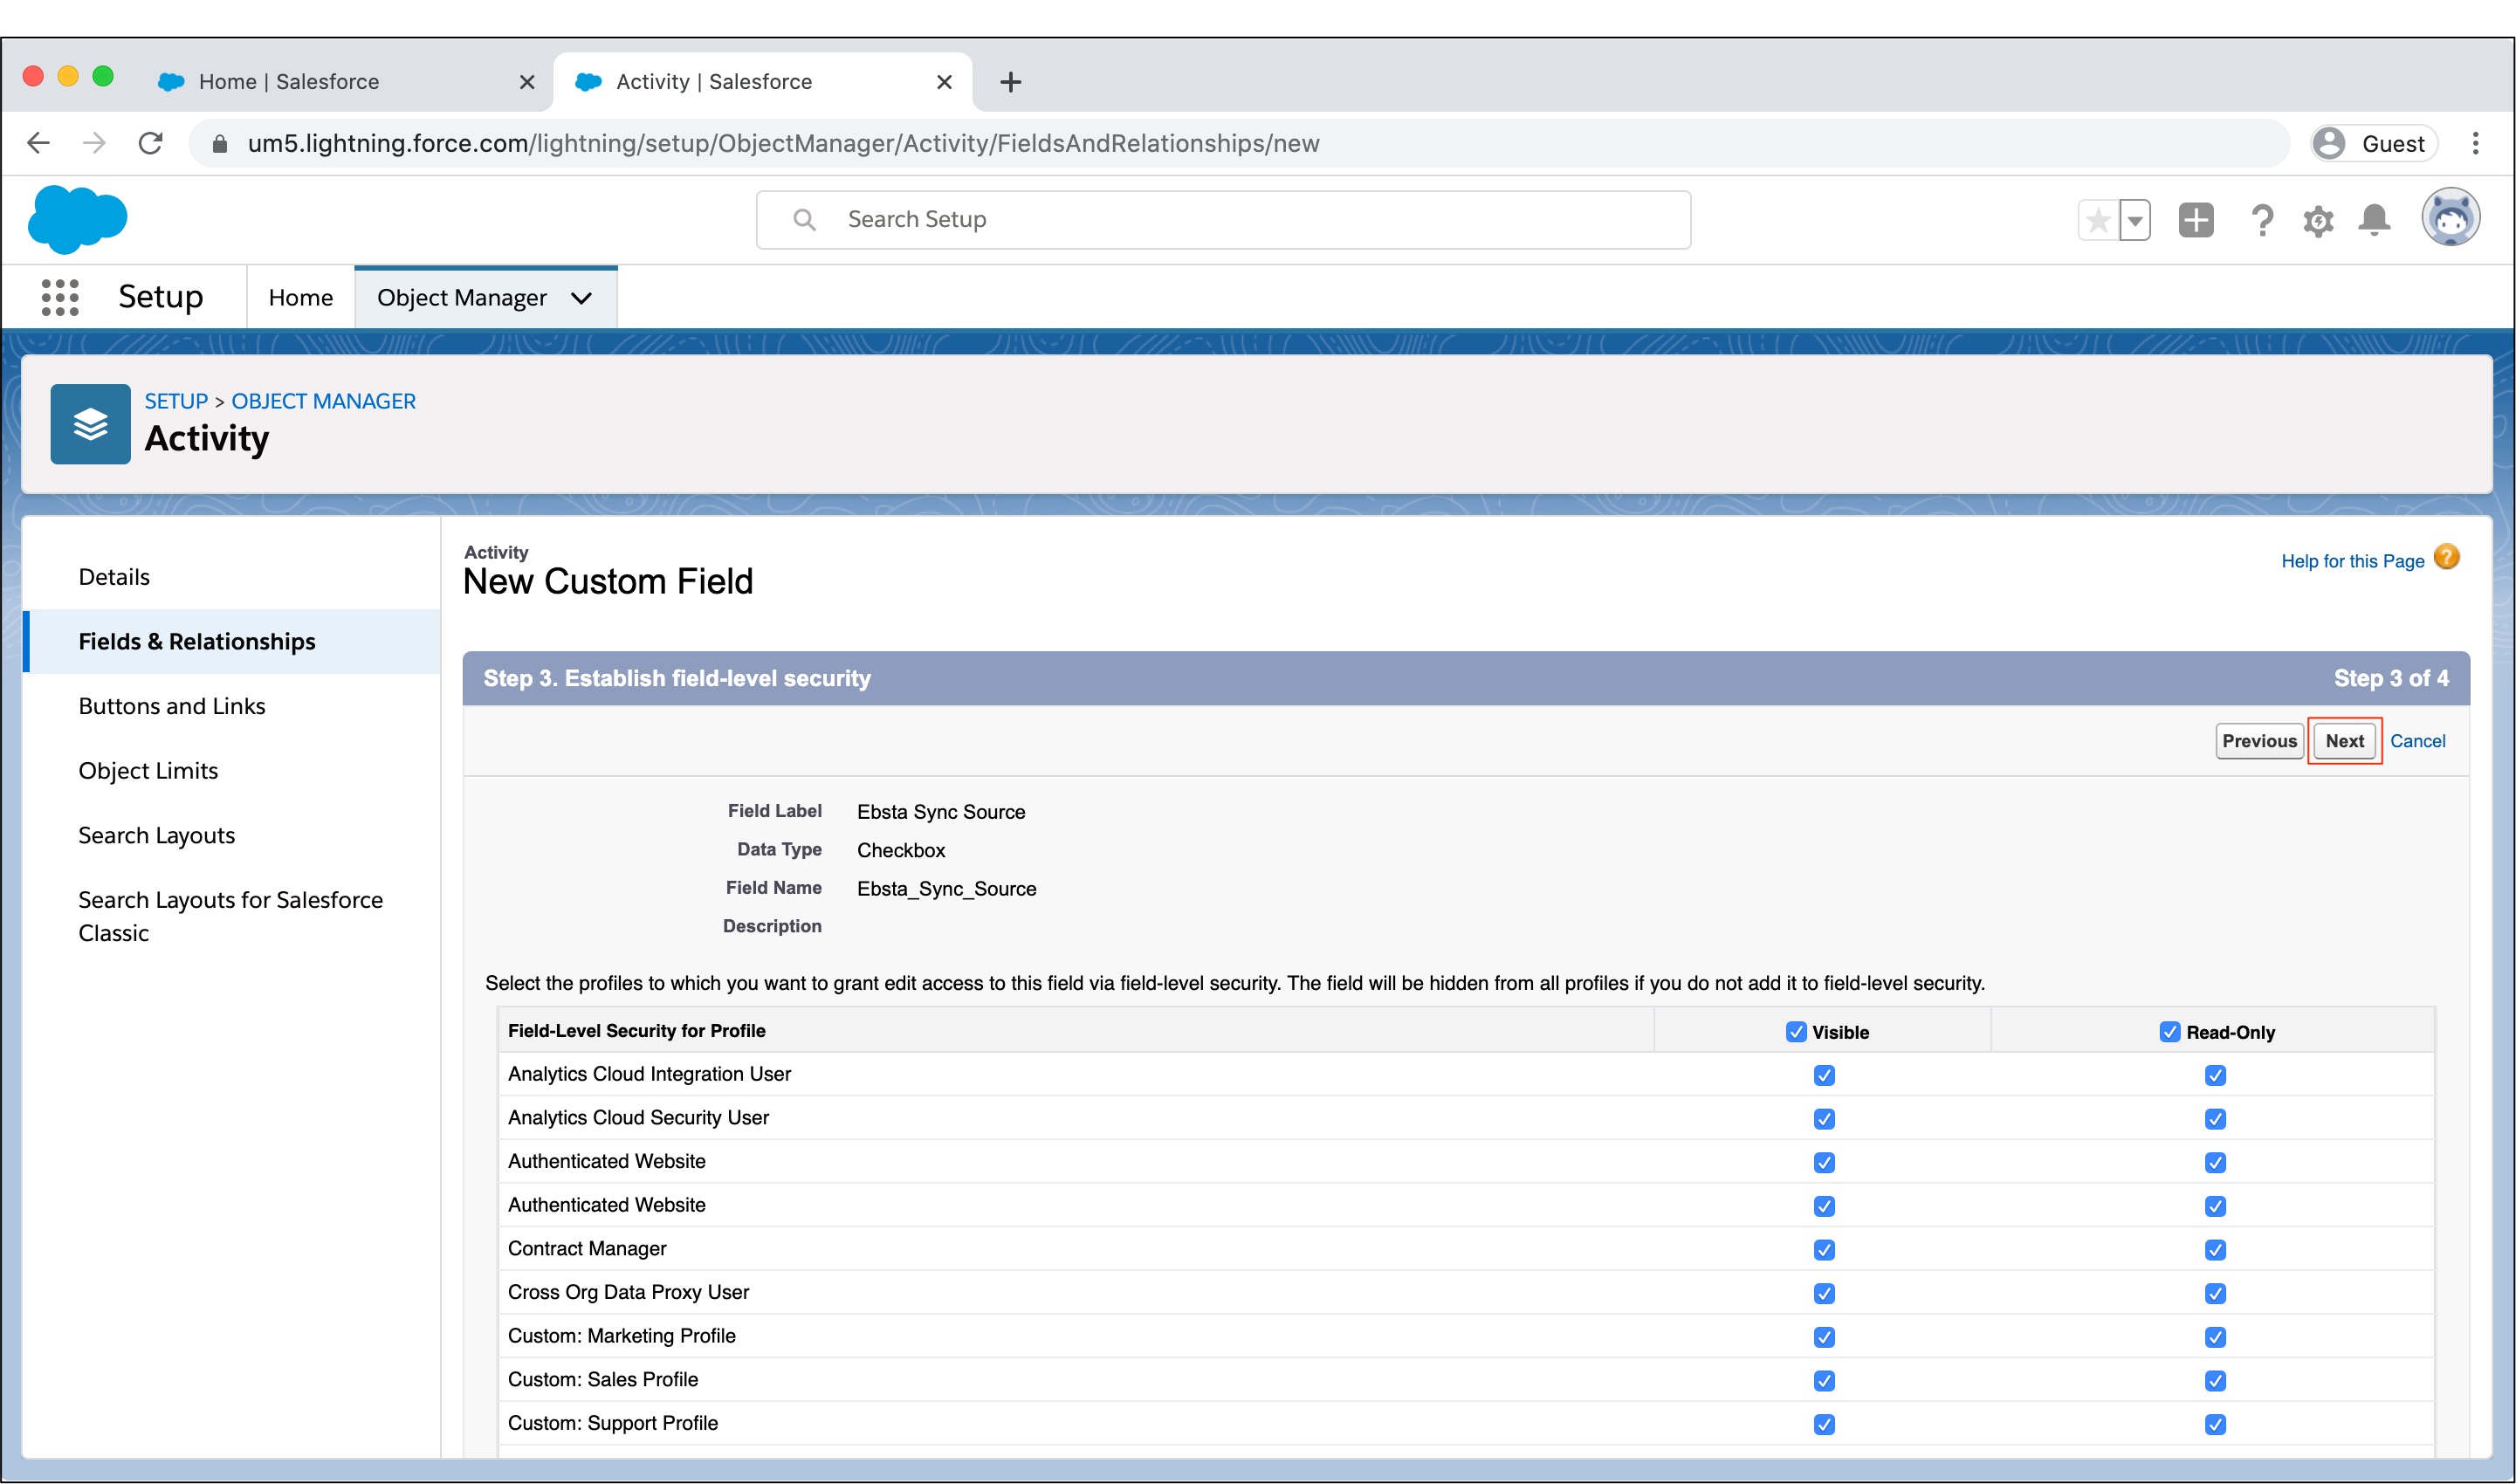The image size is (2516, 1484).
Task: Click the Next button
Action: 2344,741
